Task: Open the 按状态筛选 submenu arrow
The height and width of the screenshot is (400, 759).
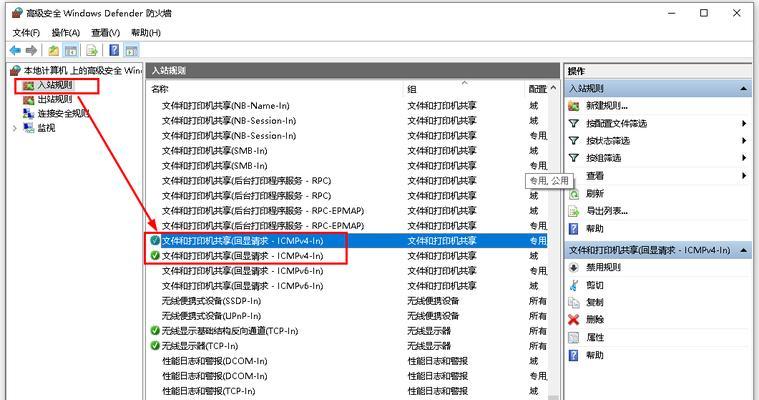Action: pos(744,141)
